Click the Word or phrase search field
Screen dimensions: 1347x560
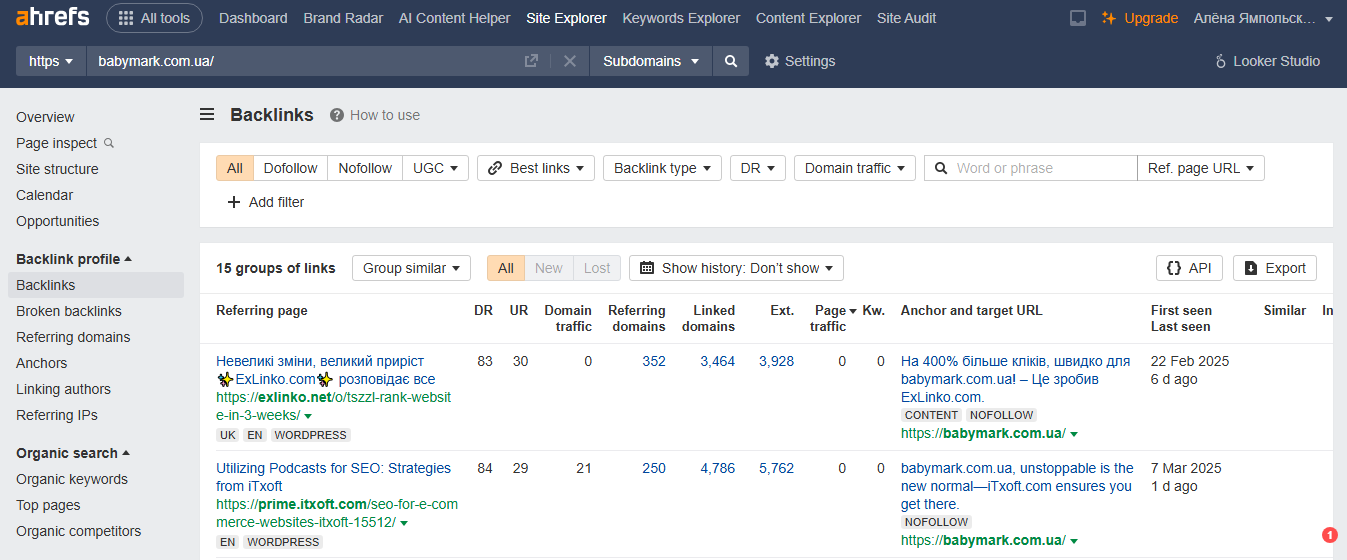coord(1031,168)
